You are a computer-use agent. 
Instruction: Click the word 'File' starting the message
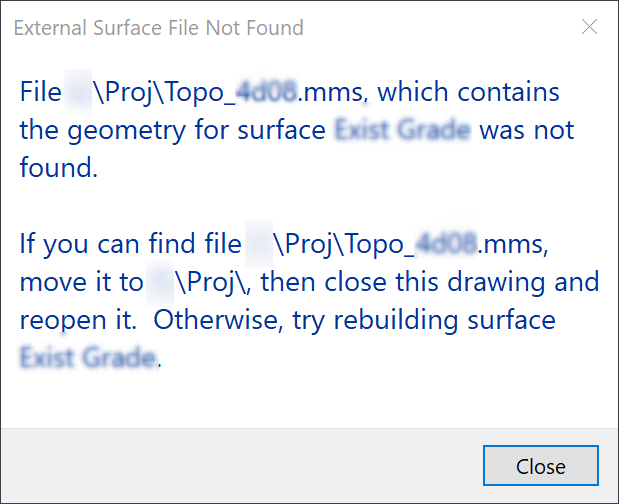coord(41,93)
